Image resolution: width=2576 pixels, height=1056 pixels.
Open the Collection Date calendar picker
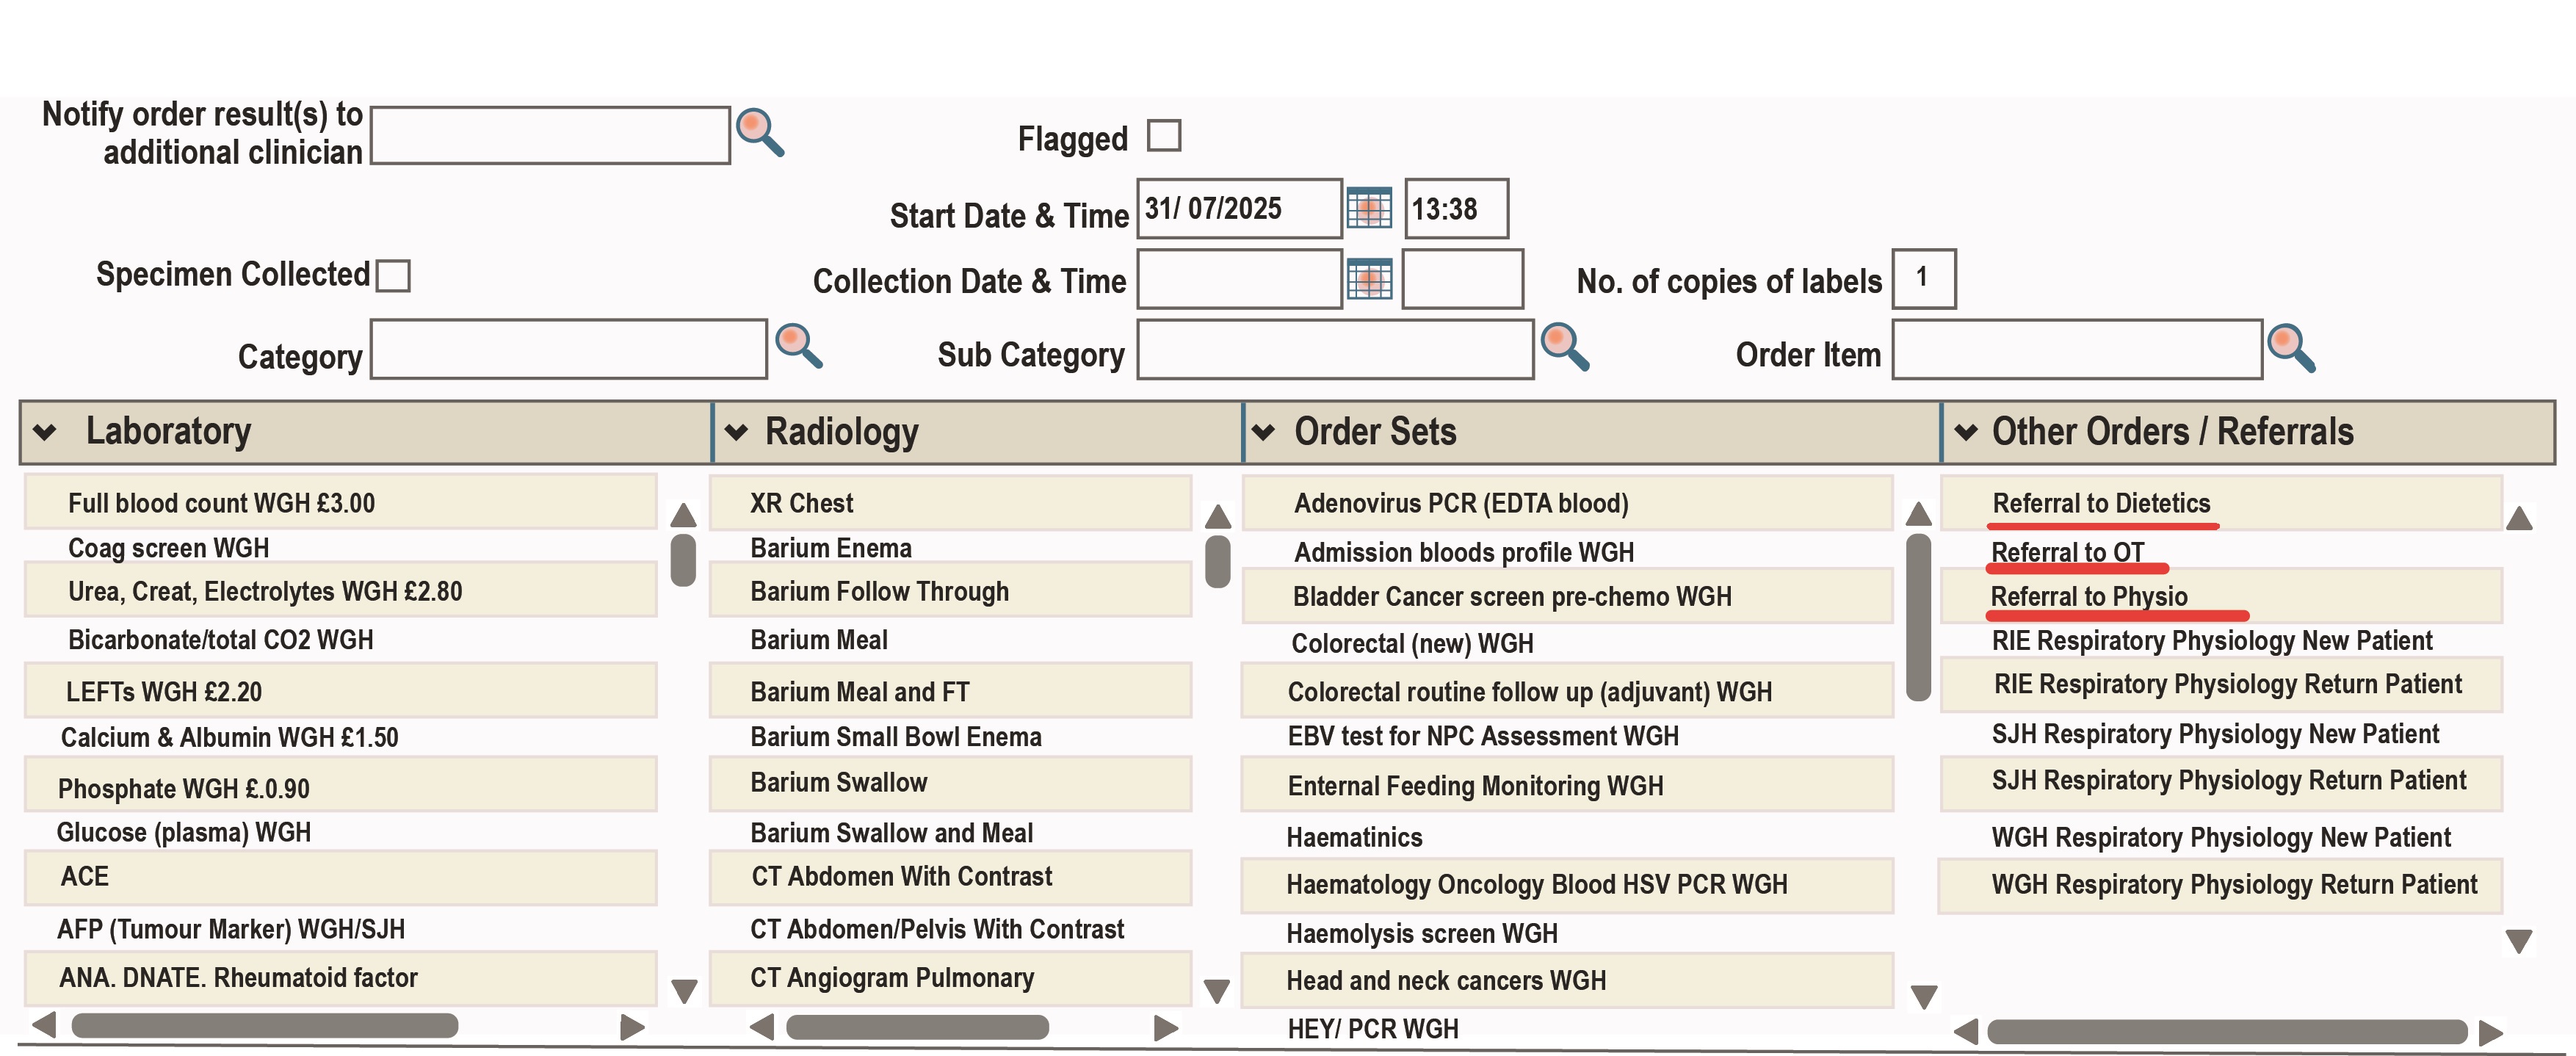[x=1370, y=280]
